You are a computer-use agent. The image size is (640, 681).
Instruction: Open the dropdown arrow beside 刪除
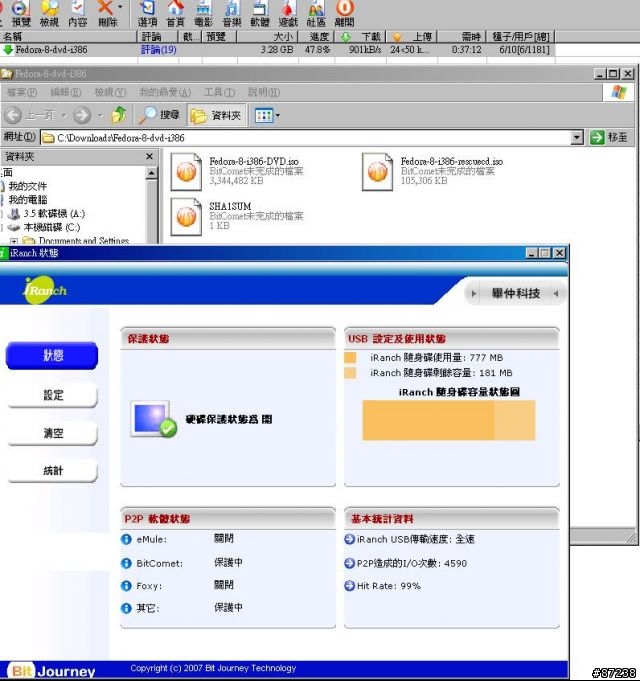[120, 7]
